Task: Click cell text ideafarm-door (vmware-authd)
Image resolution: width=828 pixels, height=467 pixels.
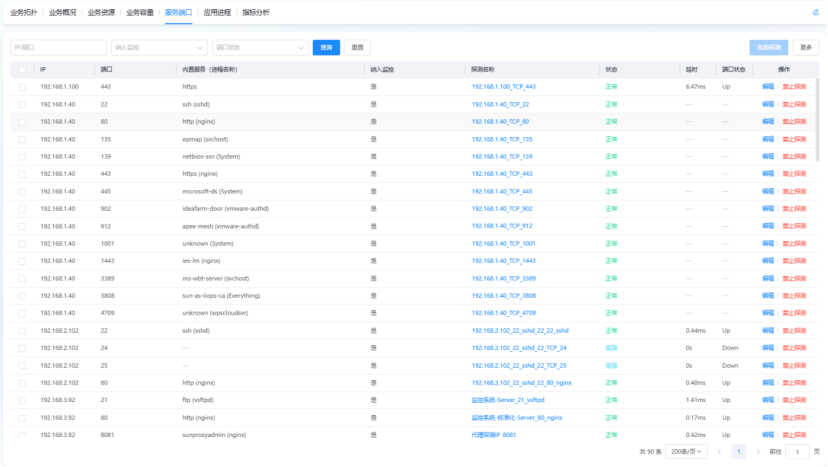Action: point(225,209)
